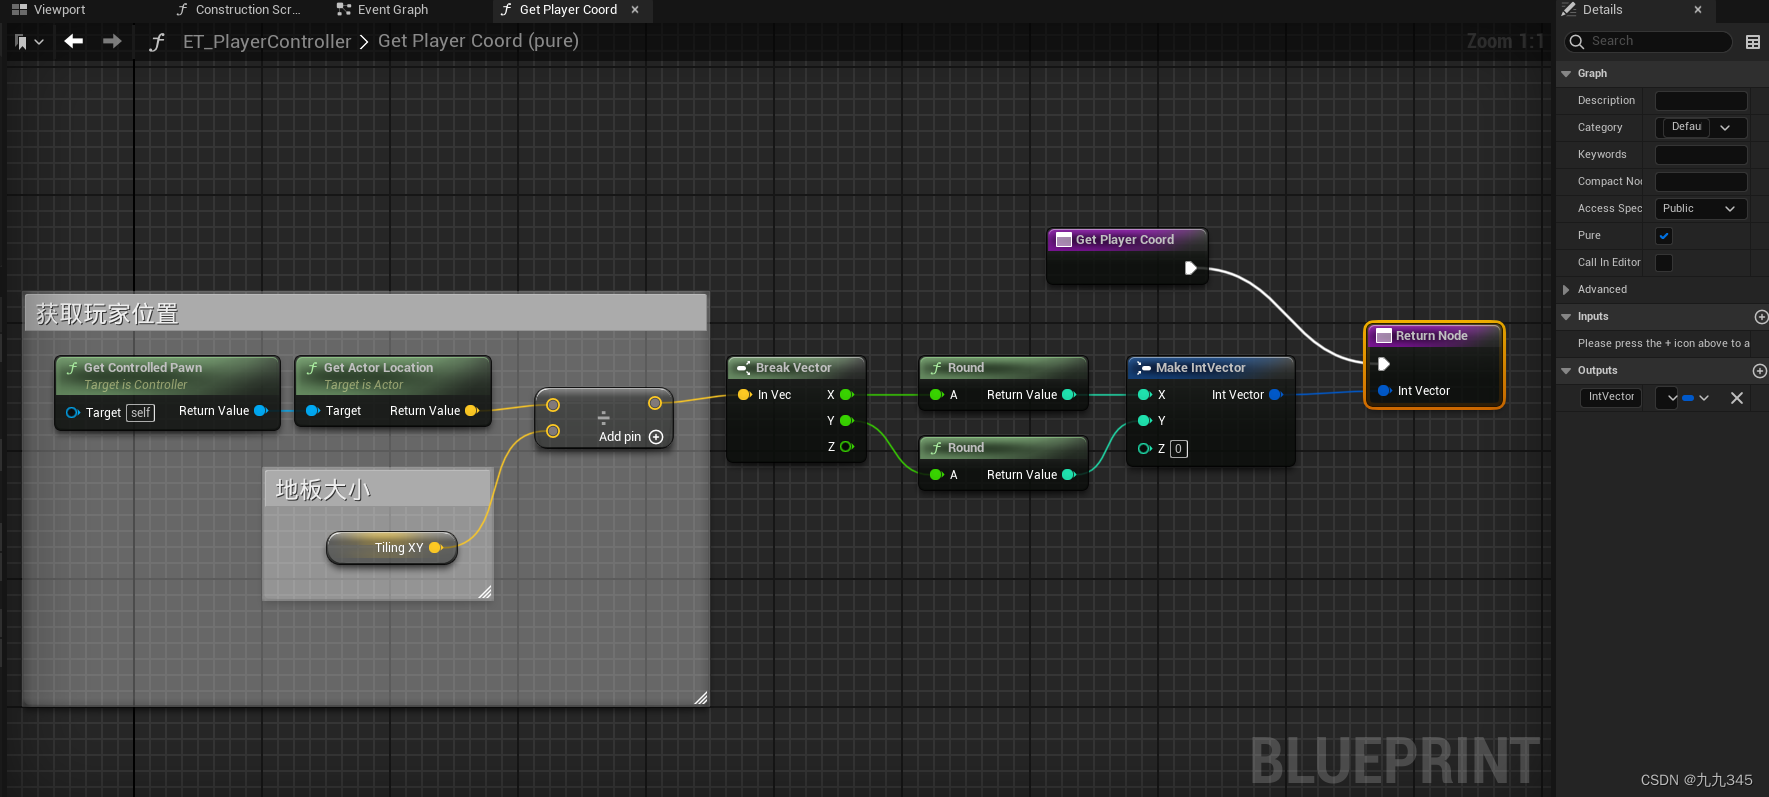Screen dimensions: 1769x797
Task: Collapse the Inputs section
Action: click(x=1566, y=317)
